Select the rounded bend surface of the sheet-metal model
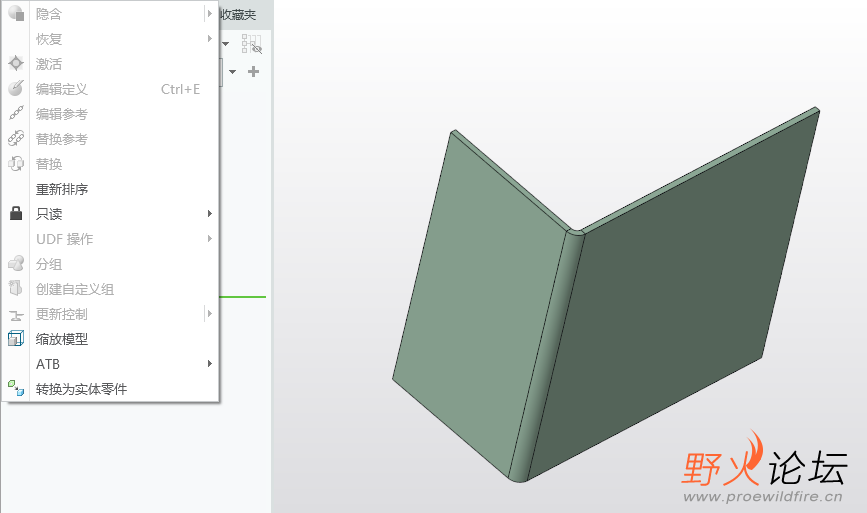This screenshot has height=513, width=867. click(546, 357)
